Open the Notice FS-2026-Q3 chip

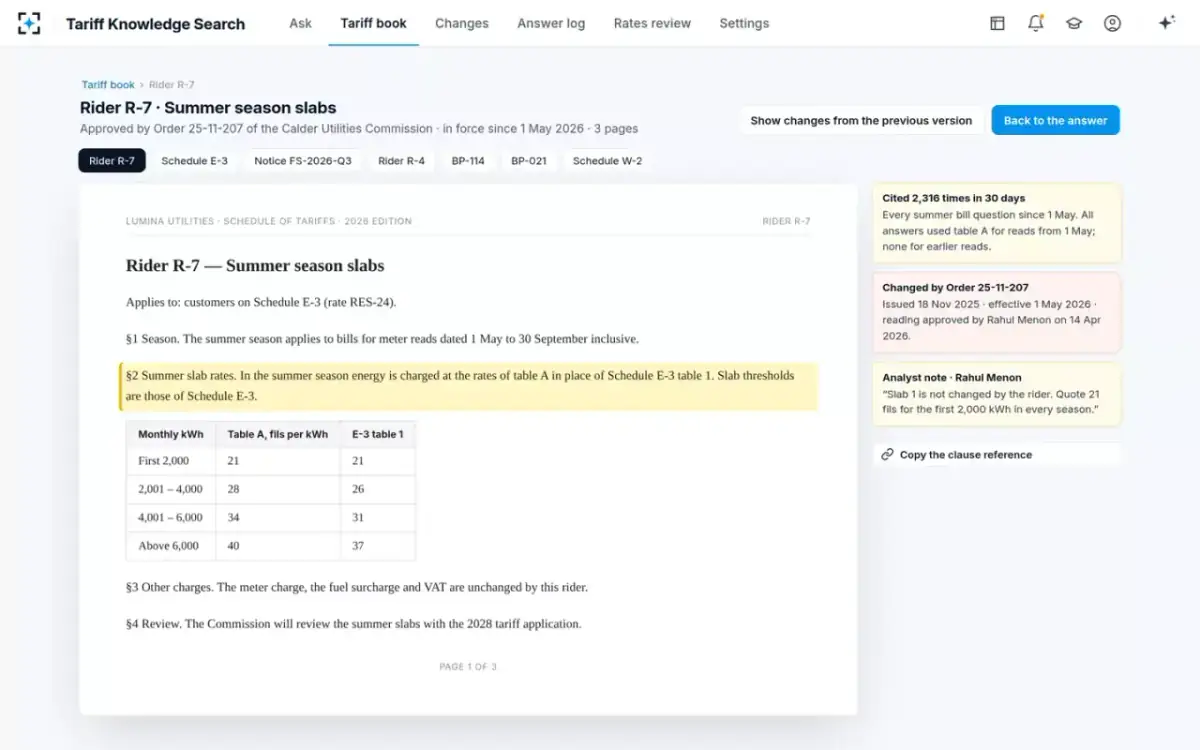(303, 160)
